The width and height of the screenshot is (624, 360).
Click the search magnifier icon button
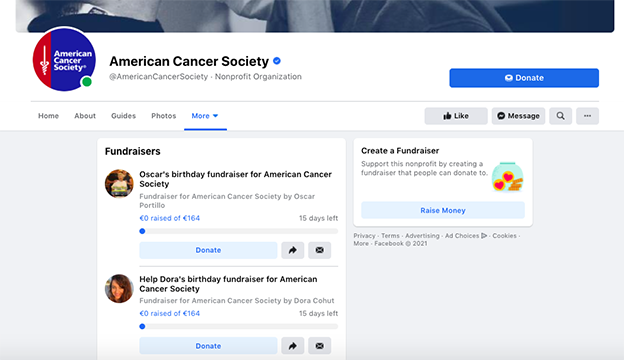(560, 116)
